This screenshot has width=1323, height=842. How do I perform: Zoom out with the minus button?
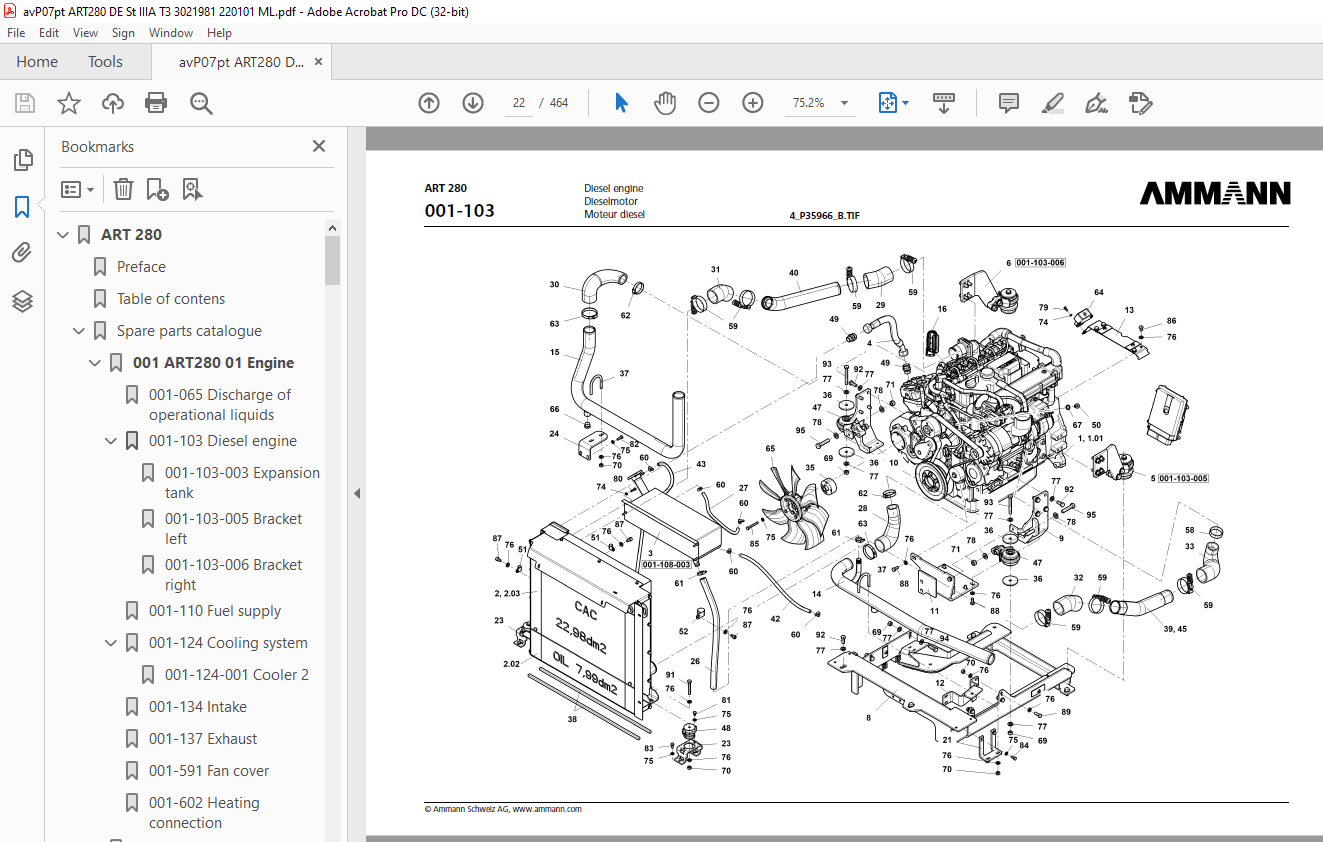coord(709,103)
